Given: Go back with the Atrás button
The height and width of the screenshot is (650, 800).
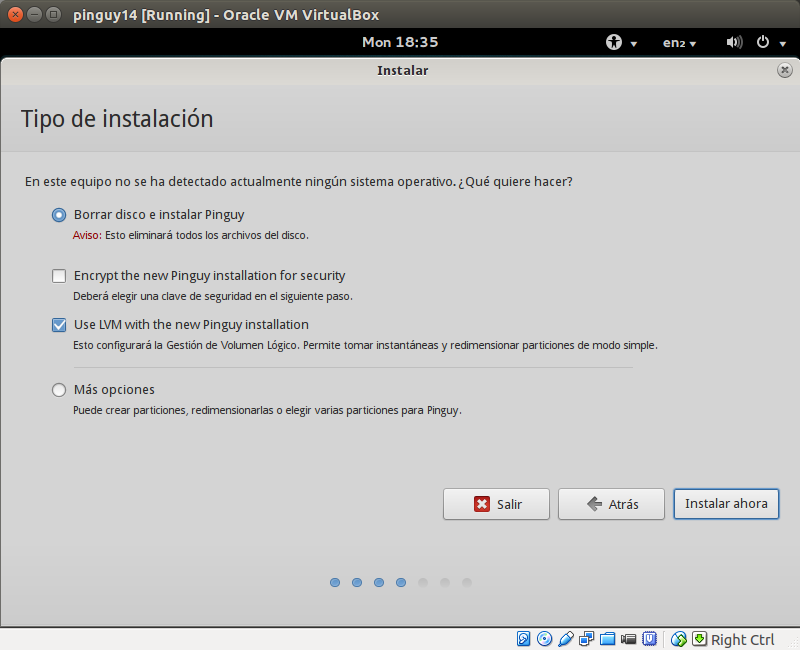Looking at the screenshot, I should [611, 504].
